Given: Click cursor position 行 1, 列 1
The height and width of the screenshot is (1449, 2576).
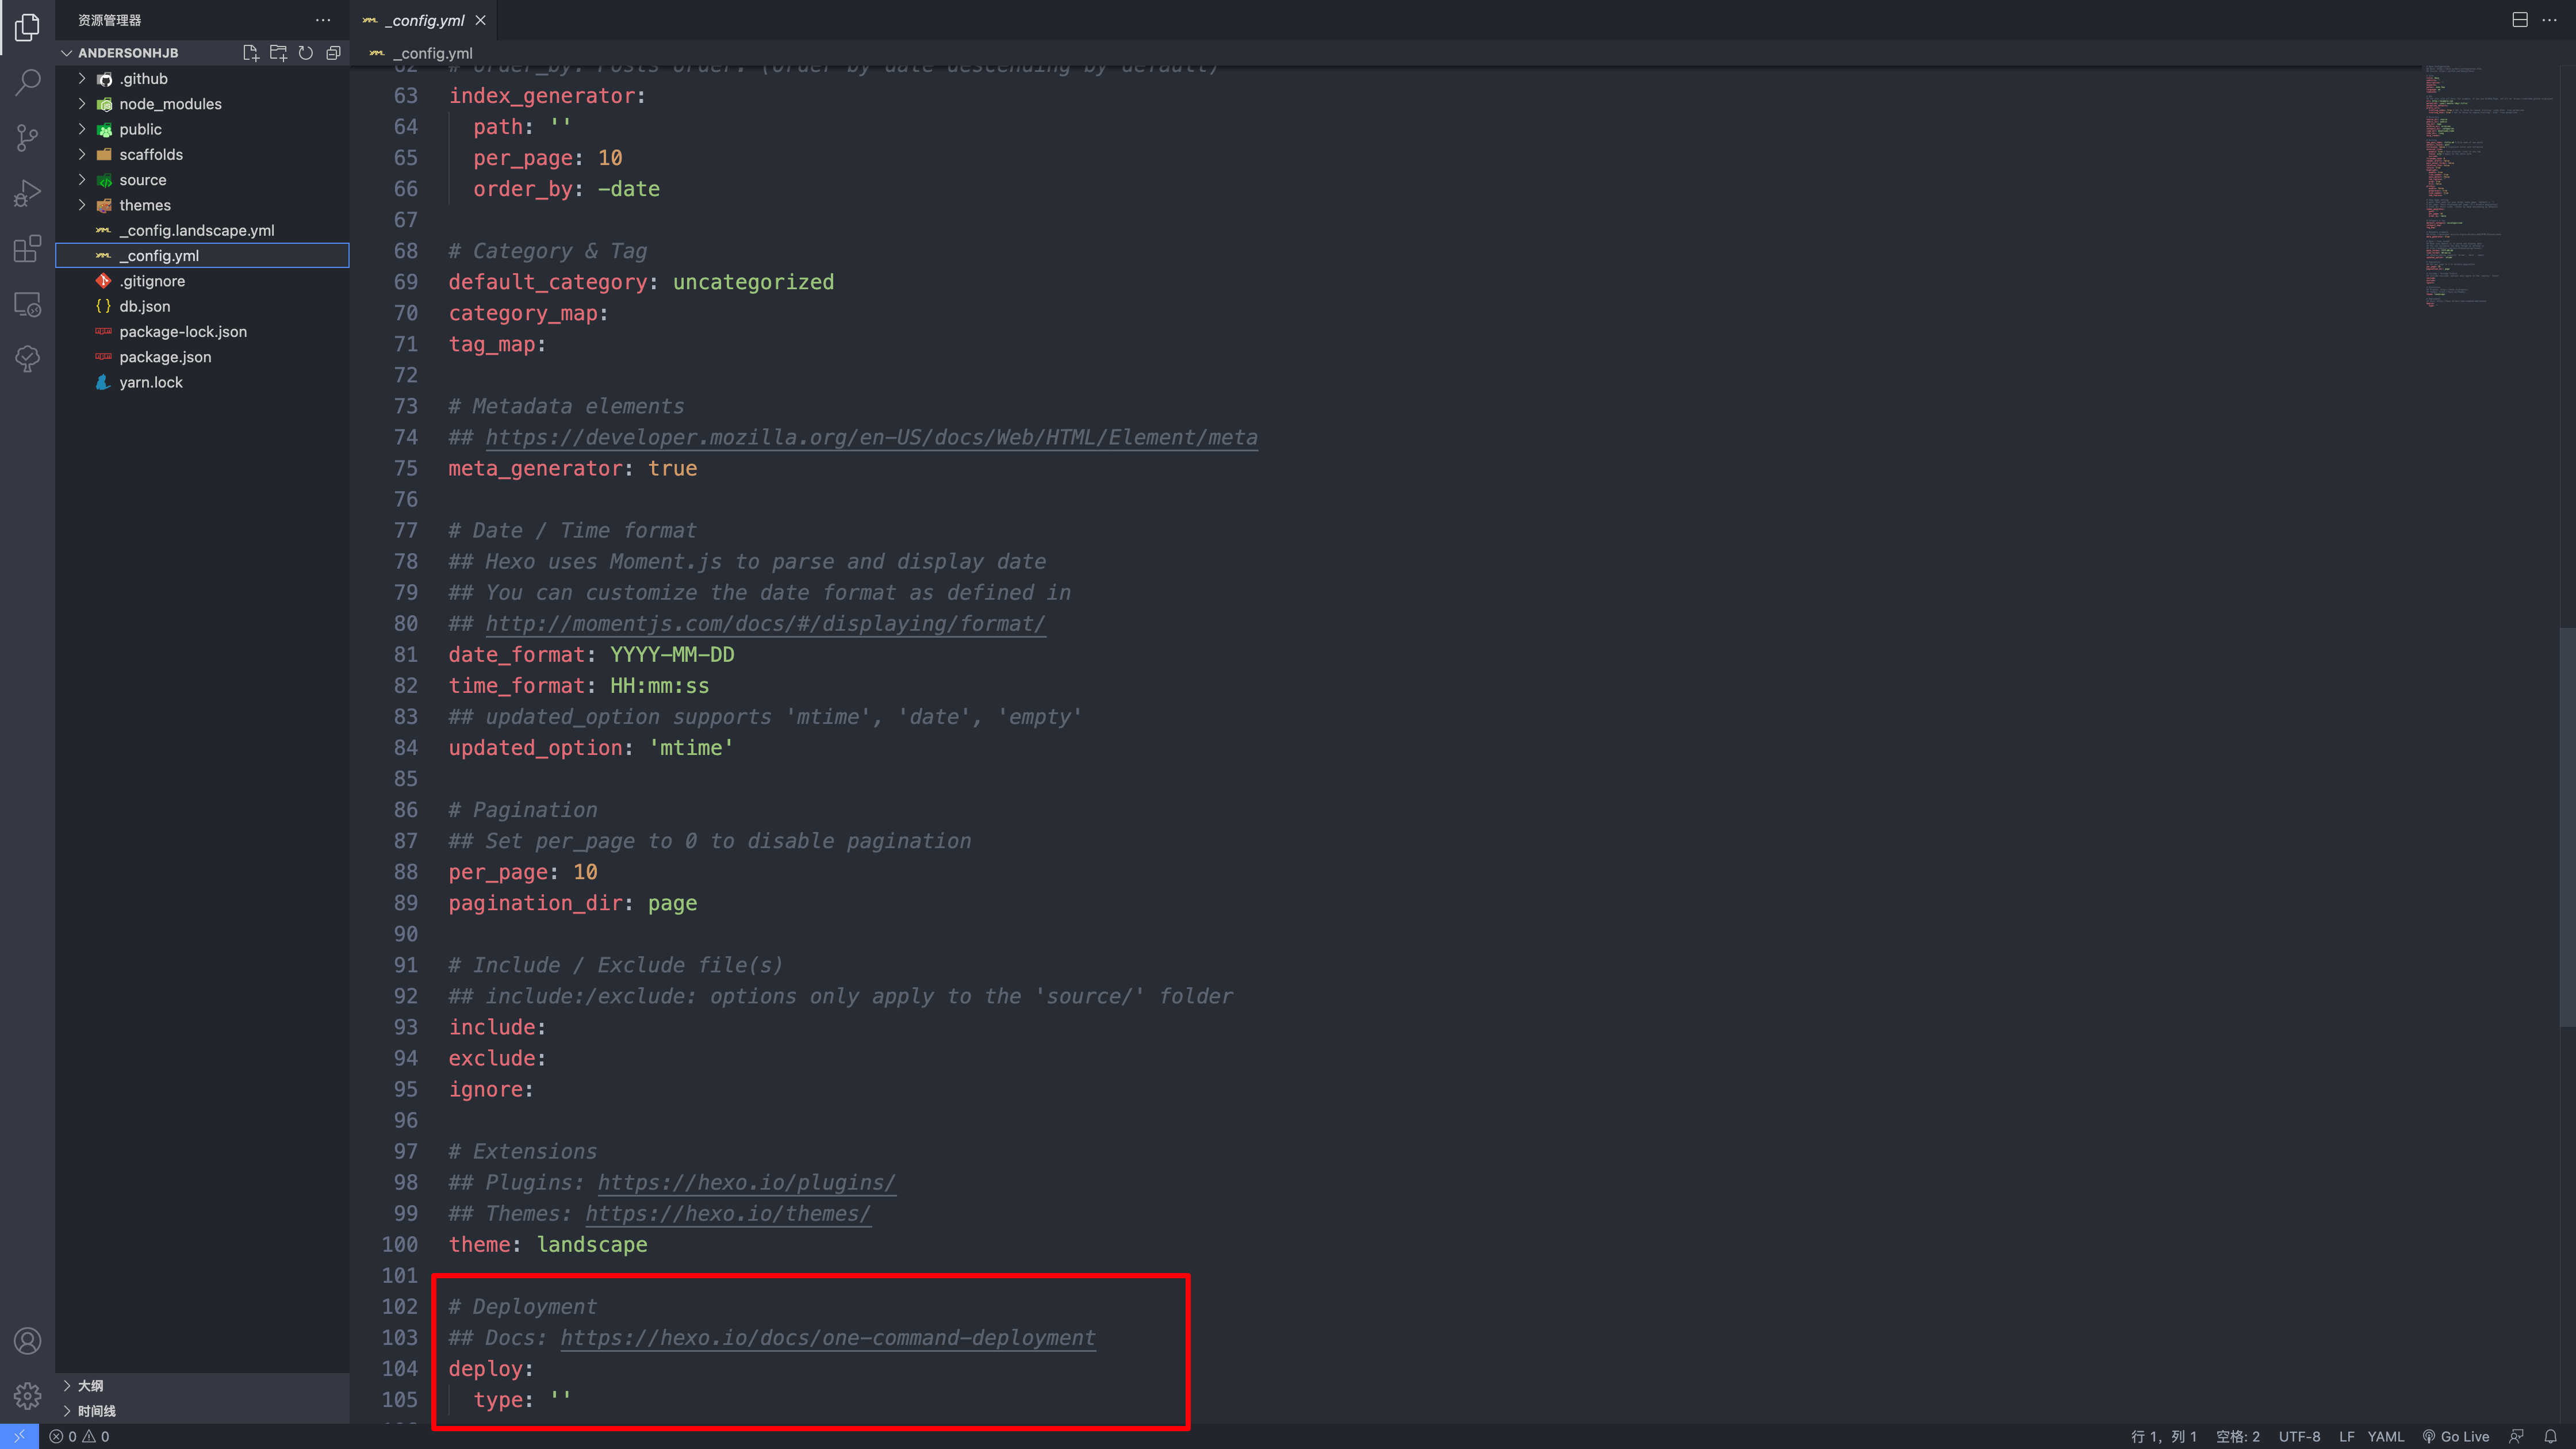Looking at the screenshot, I should [2163, 1436].
